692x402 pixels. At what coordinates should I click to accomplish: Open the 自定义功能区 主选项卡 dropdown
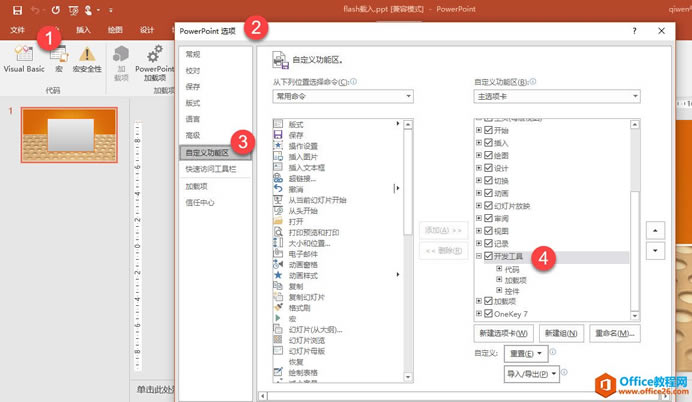point(557,96)
